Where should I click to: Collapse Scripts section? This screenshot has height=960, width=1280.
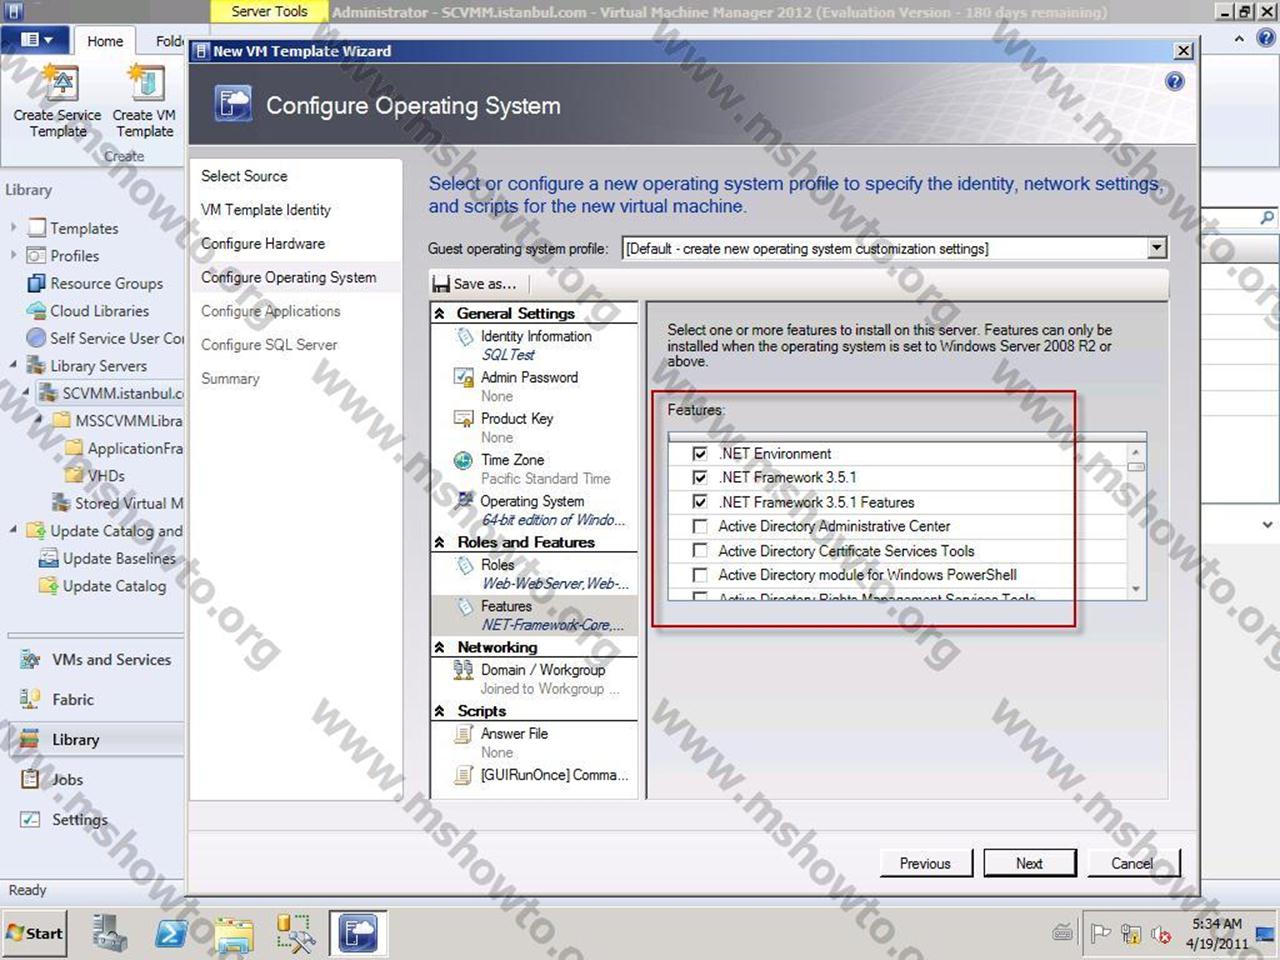pyautogui.click(x=440, y=711)
